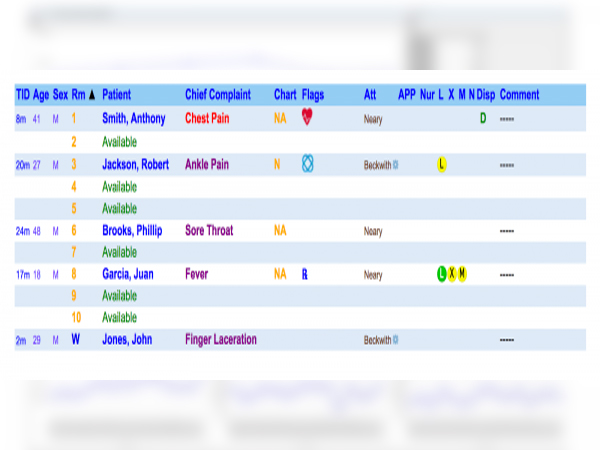
Task: Click attending Beckwith for Jackson, Robert
Action: 378,165
